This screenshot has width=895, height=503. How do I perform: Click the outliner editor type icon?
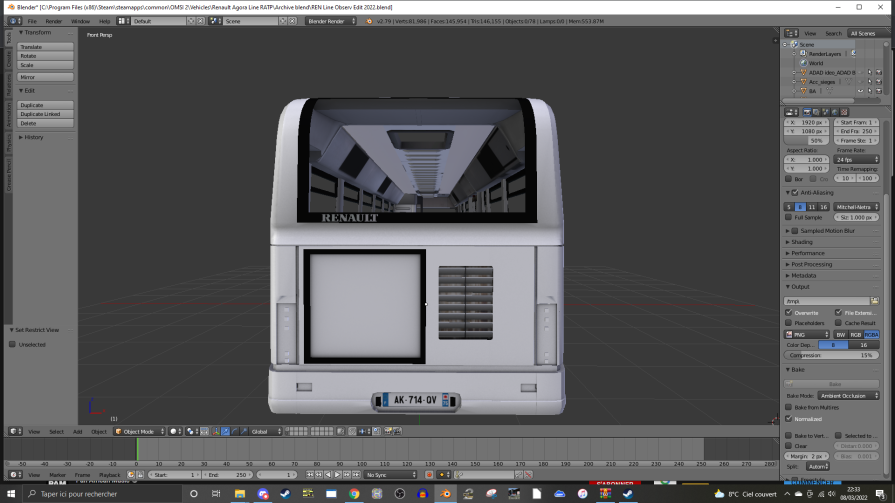coord(790,33)
